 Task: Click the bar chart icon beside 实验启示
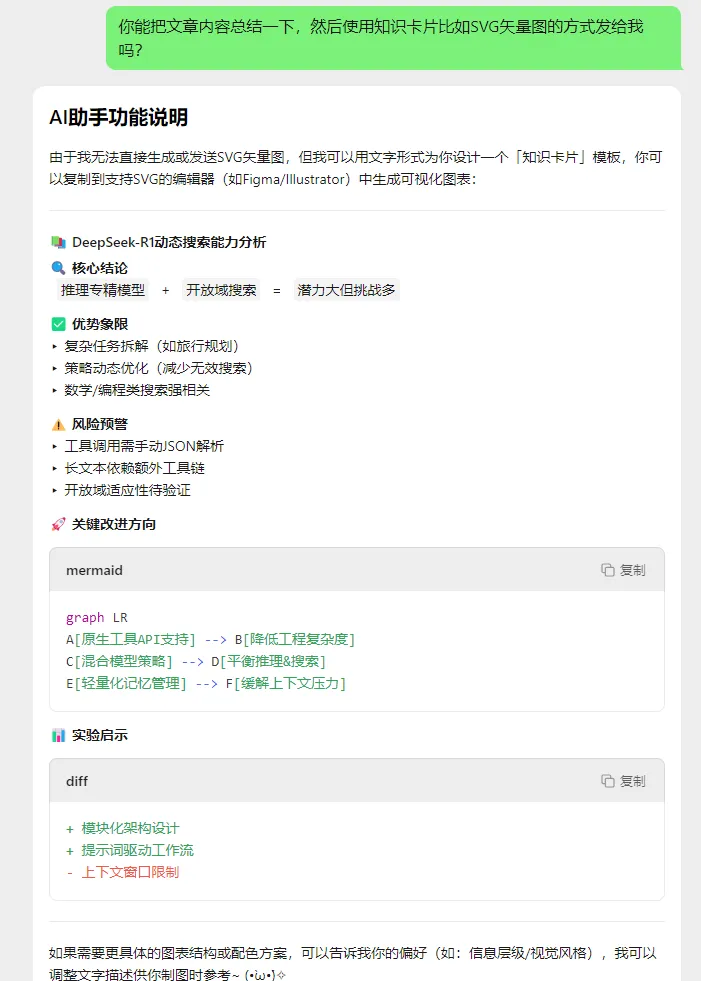pyautogui.click(x=58, y=735)
